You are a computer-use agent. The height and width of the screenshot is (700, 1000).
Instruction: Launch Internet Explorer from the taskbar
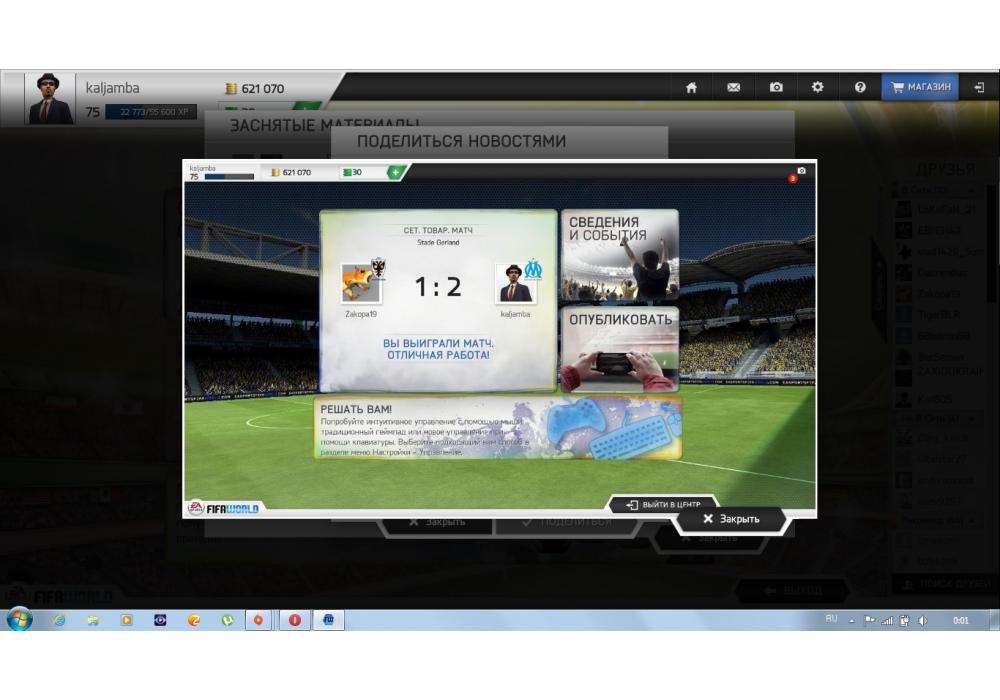59,620
